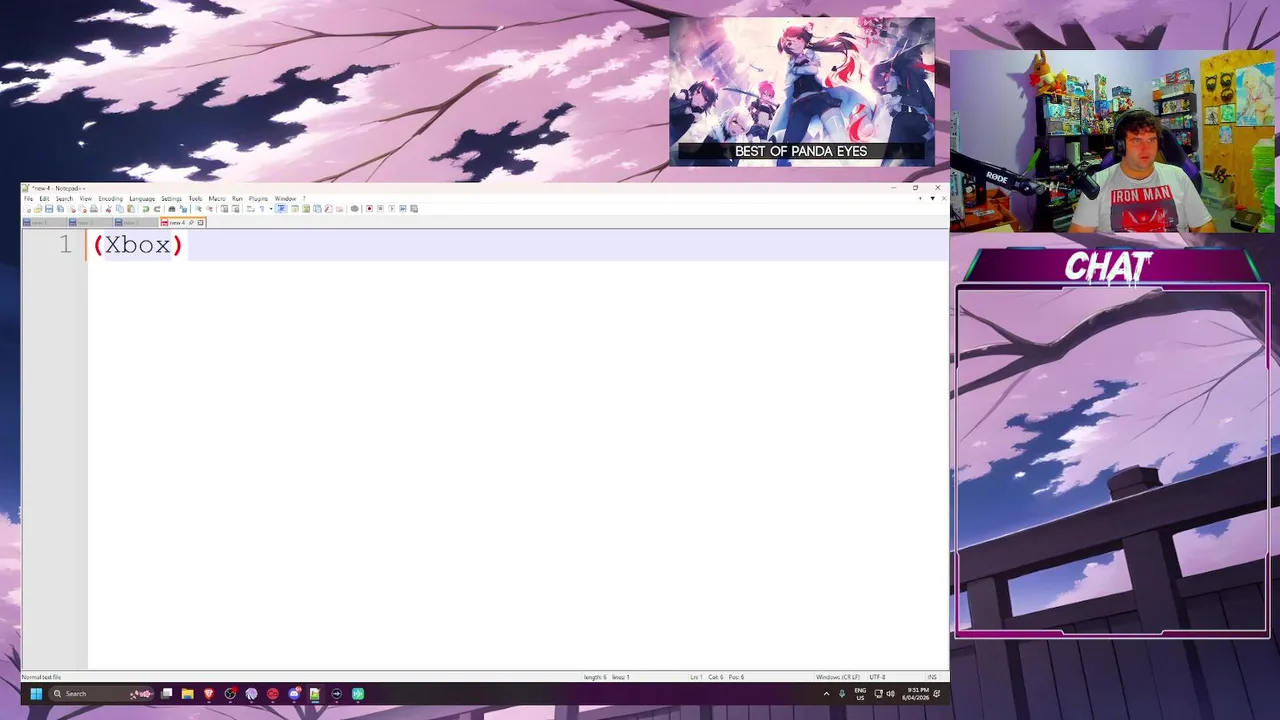Click the Copy toolbar icon
1280x720 pixels.
[119, 209]
